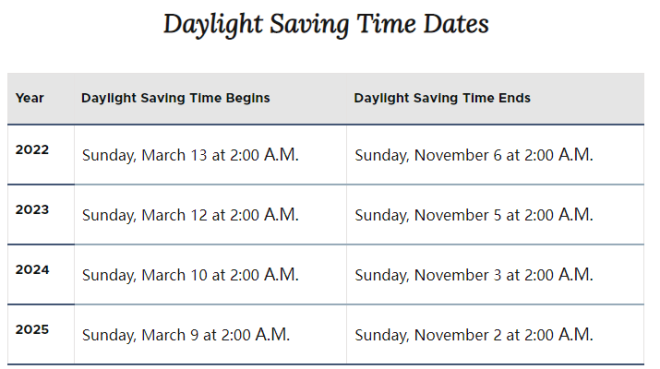This screenshot has width=660, height=369.
Task: Click the Daylight Saving Time Begins header
Action: 176,98
